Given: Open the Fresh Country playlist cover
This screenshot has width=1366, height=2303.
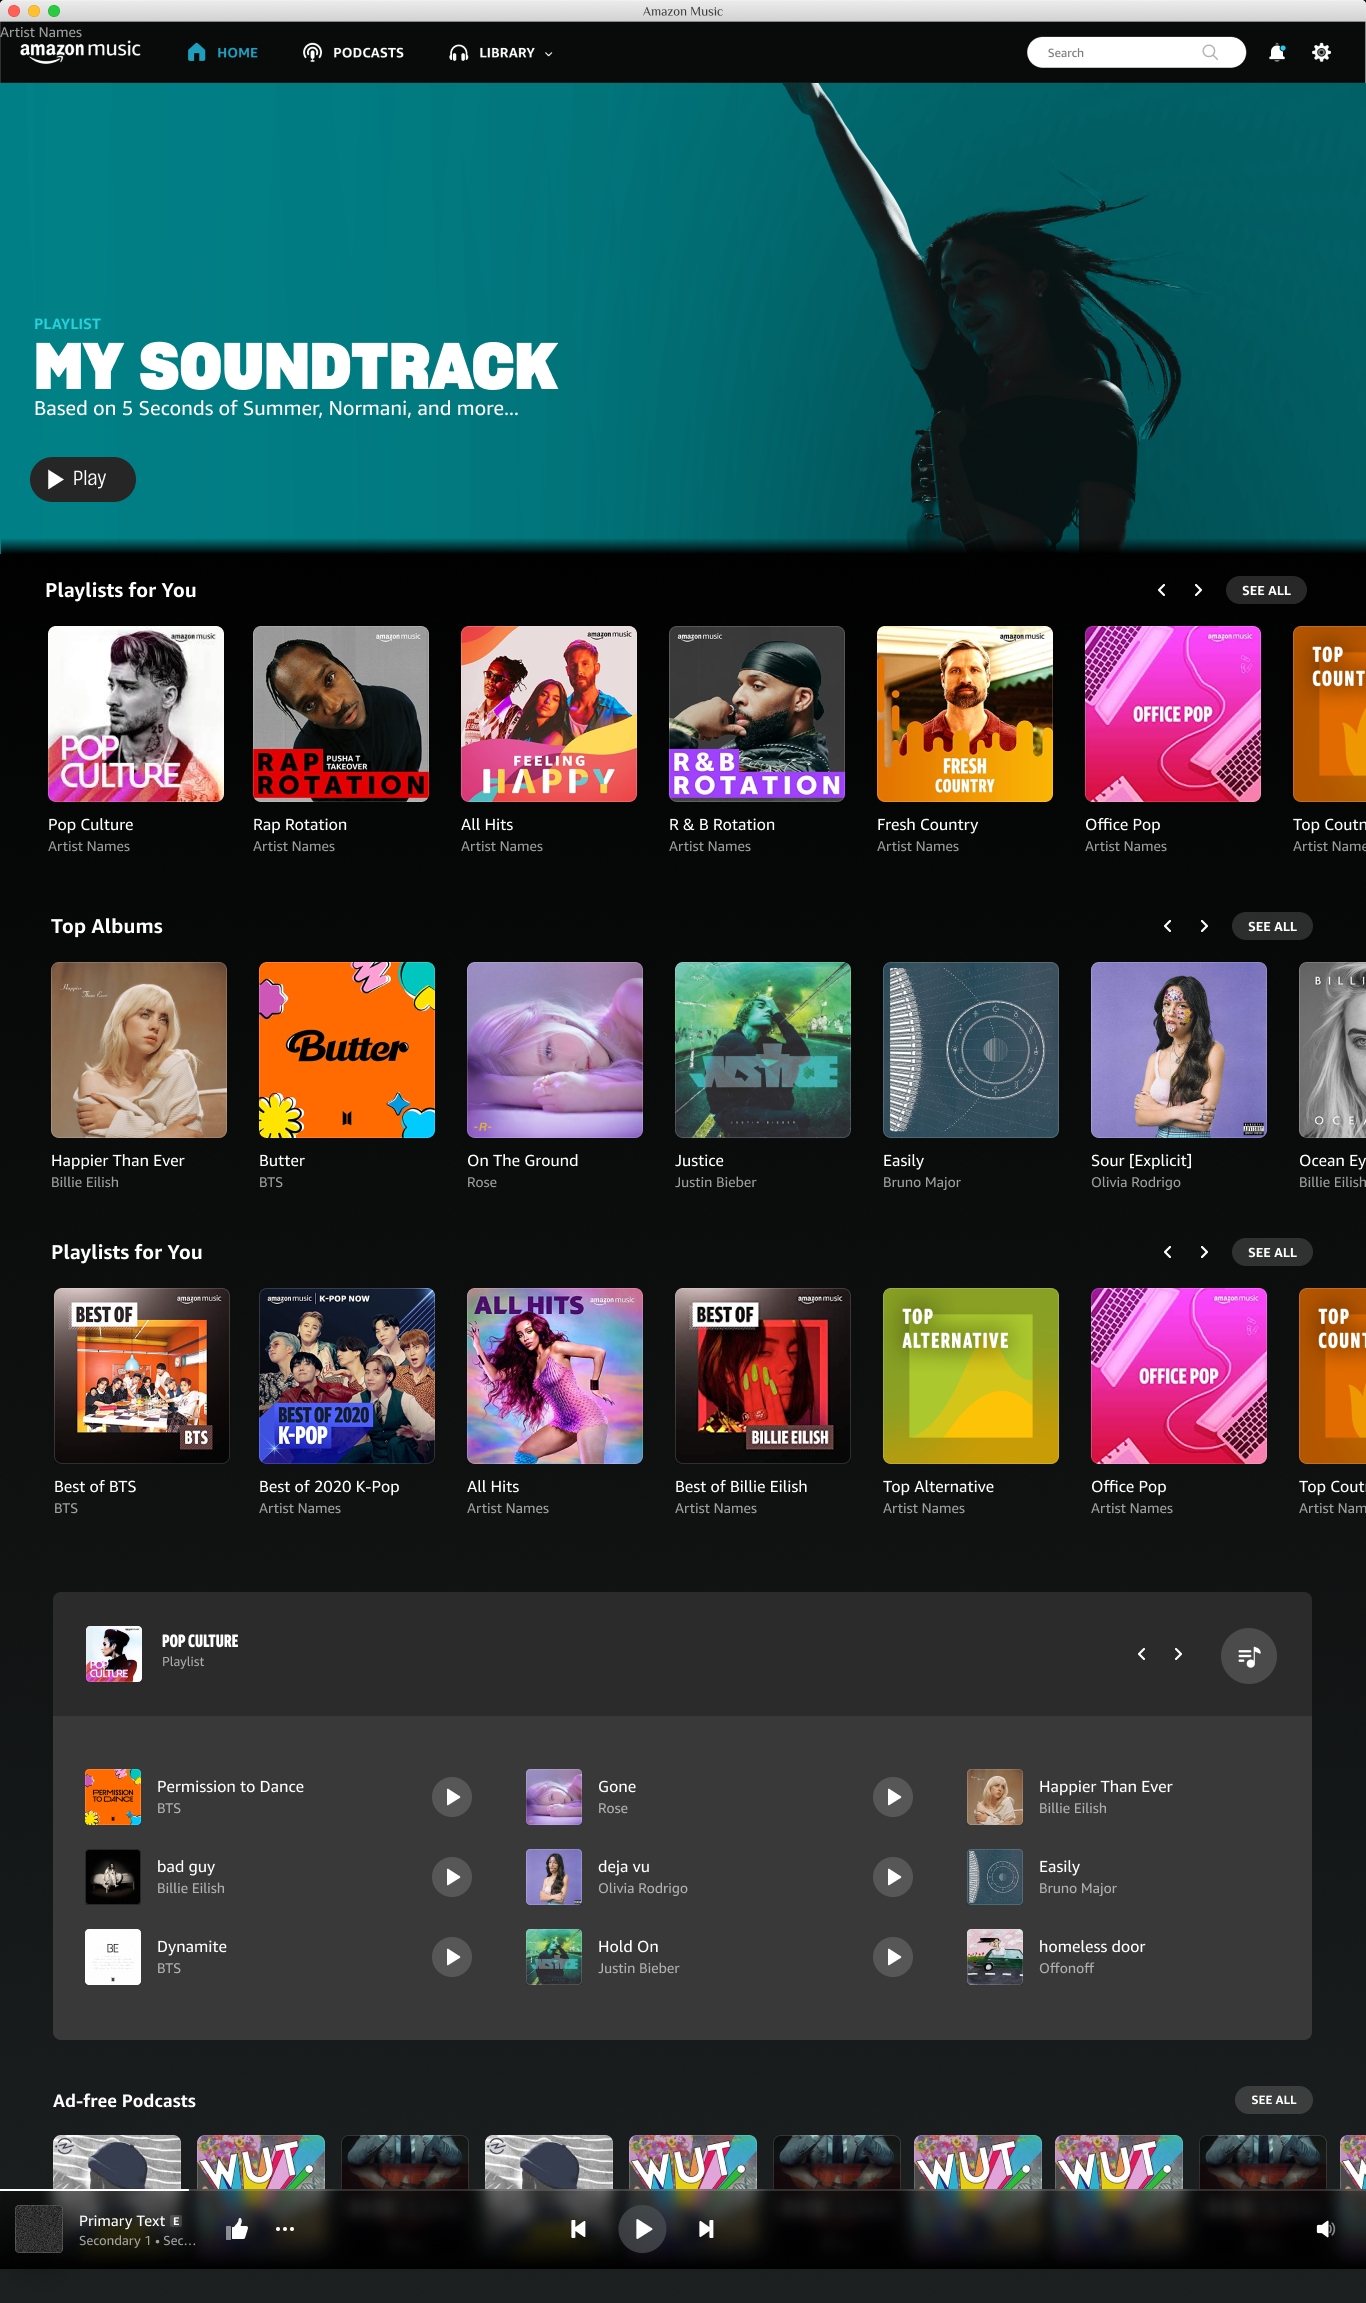Looking at the screenshot, I should 965,714.
